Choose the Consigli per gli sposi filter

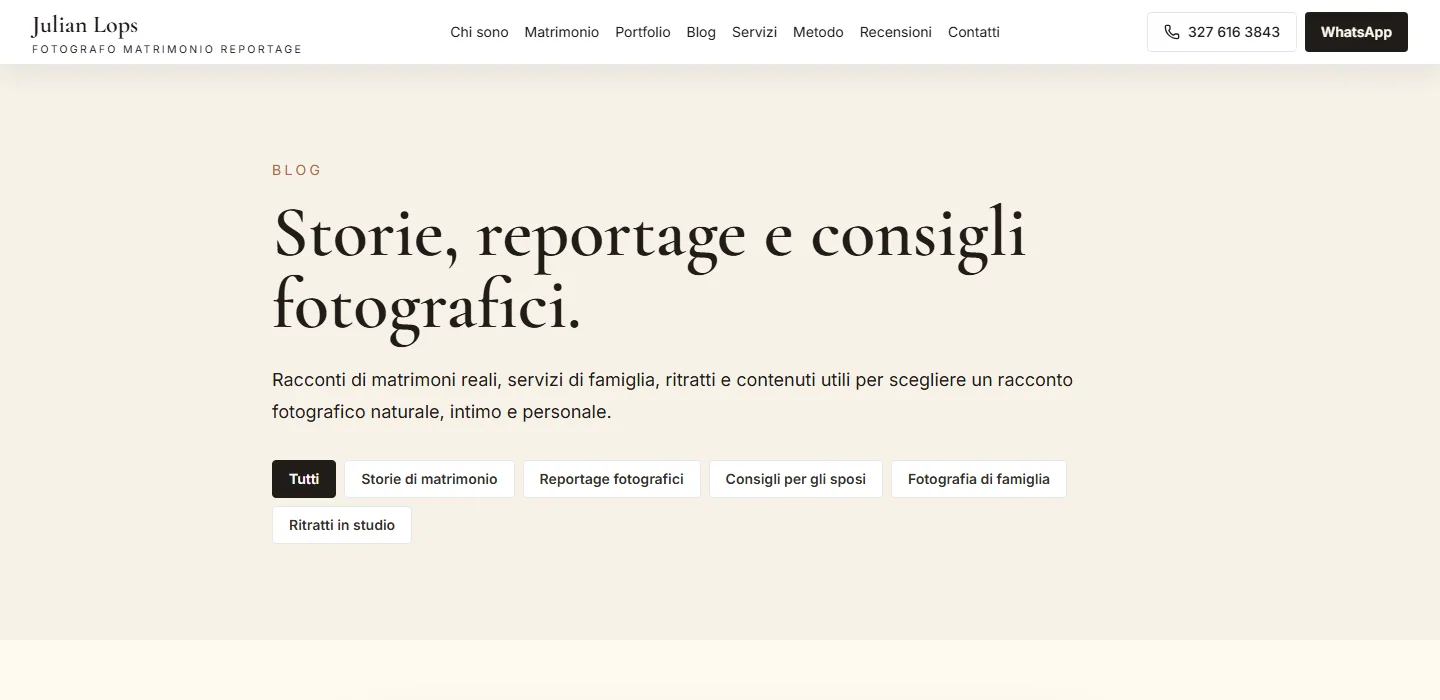coord(796,479)
